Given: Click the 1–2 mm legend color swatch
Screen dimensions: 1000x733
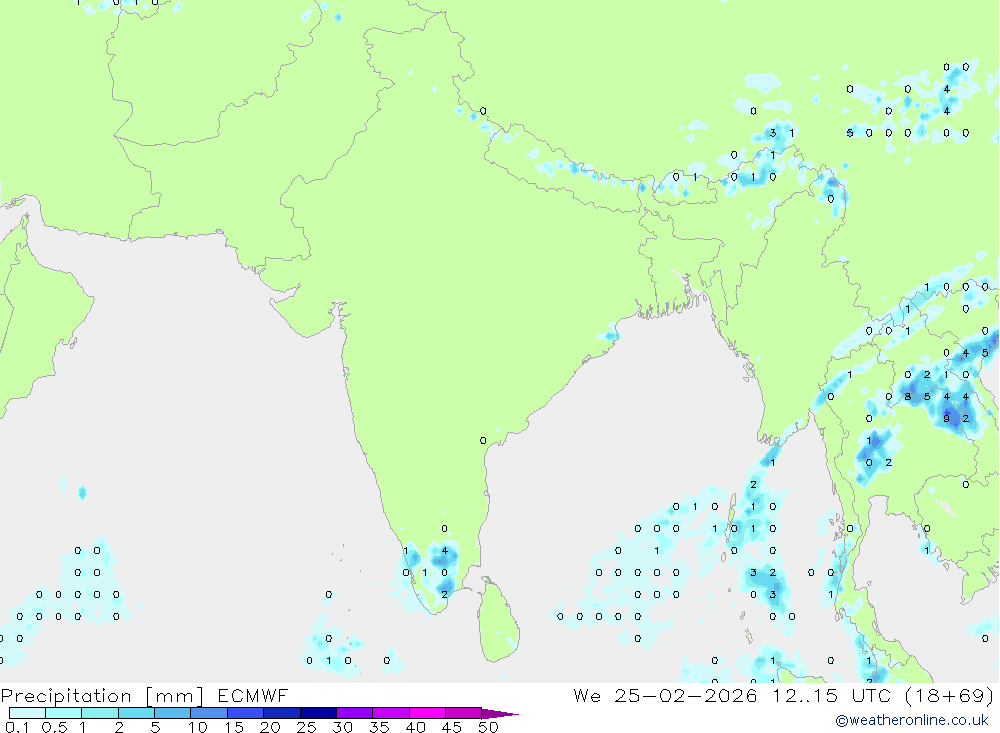Looking at the screenshot, I should (100, 713).
